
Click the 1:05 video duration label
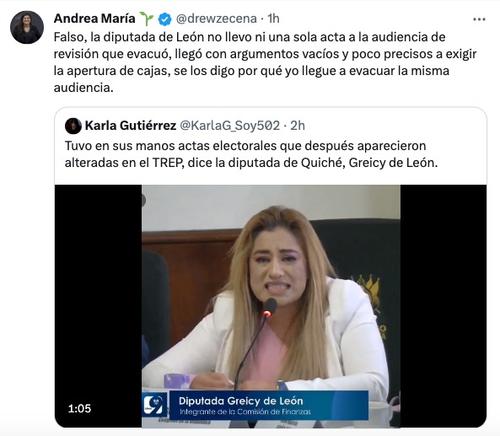click(79, 408)
